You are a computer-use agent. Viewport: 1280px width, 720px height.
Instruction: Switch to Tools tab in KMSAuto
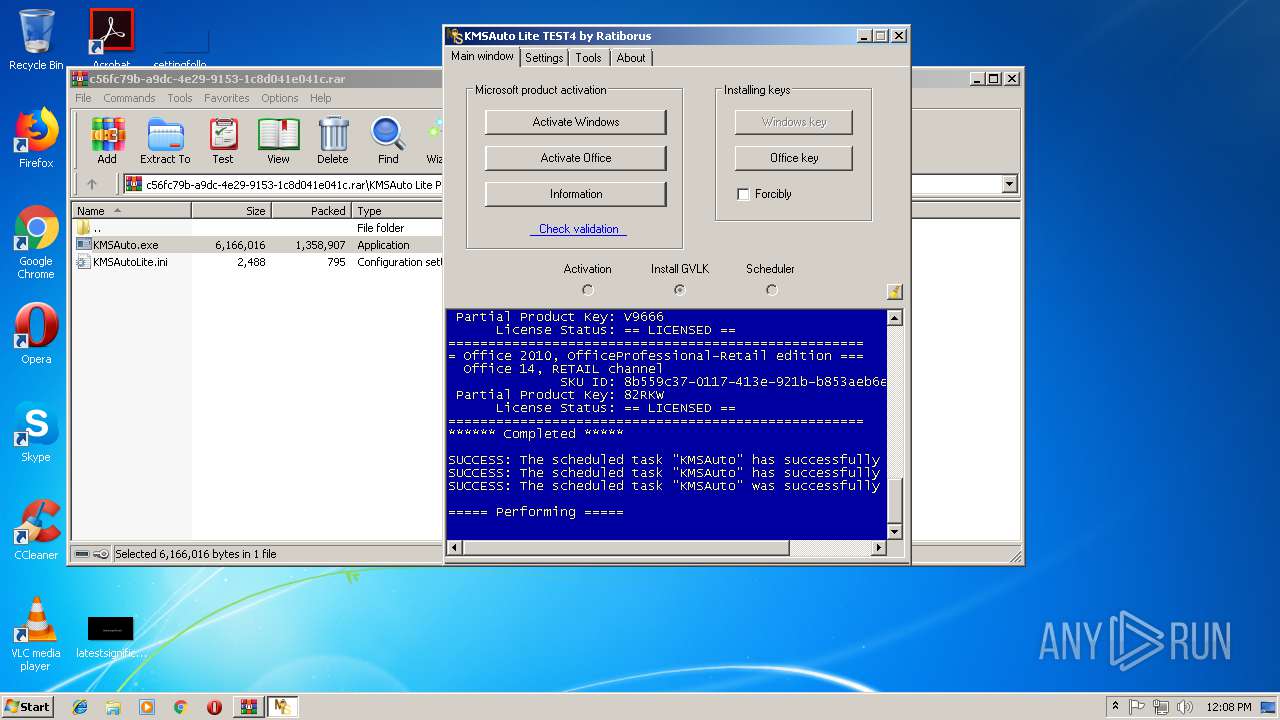[x=589, y=58]
